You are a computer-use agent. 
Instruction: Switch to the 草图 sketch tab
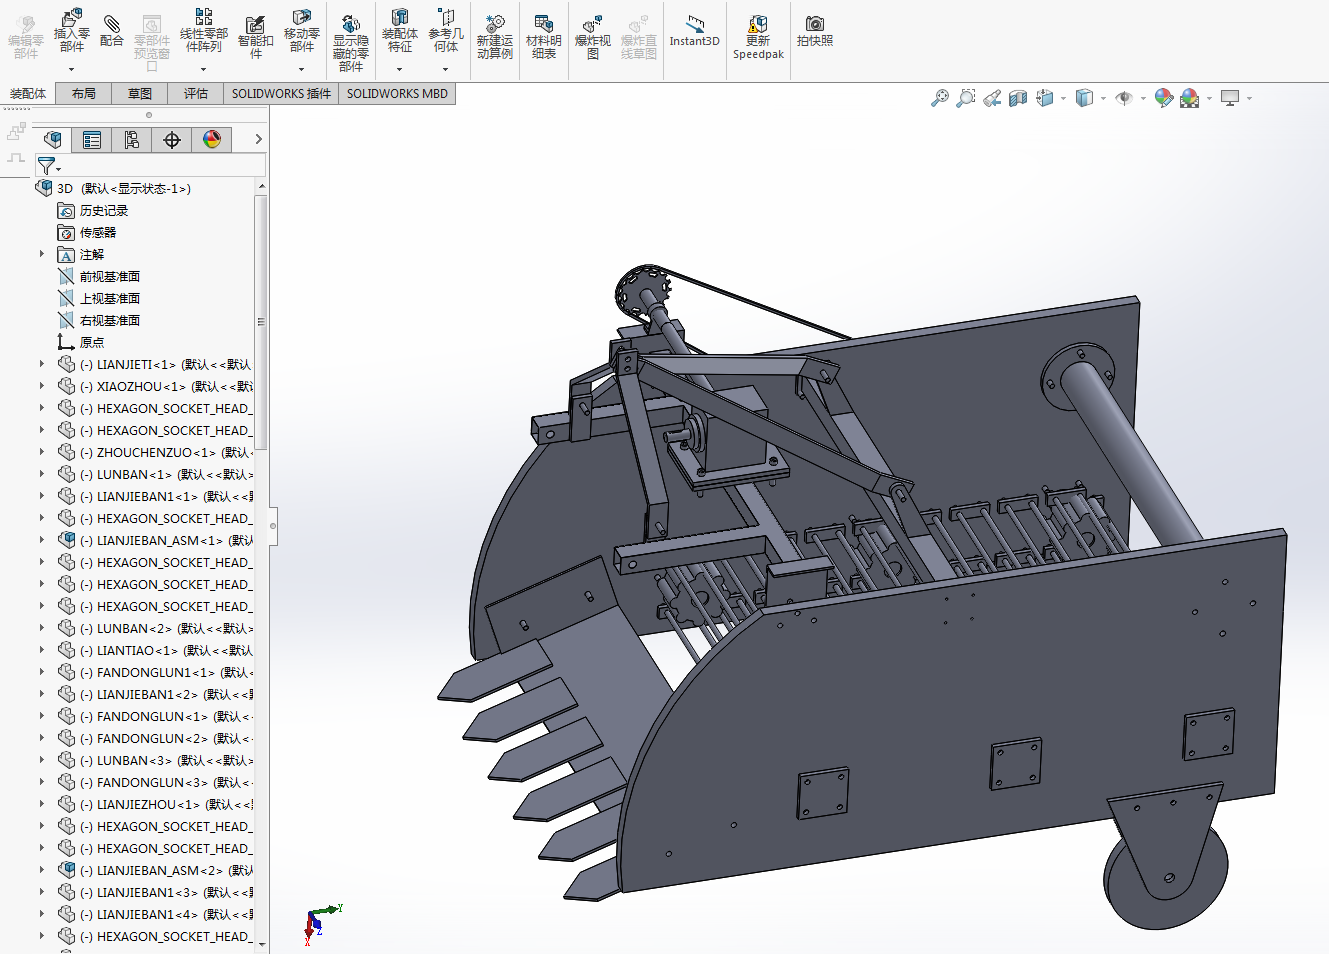click(140, 94)
